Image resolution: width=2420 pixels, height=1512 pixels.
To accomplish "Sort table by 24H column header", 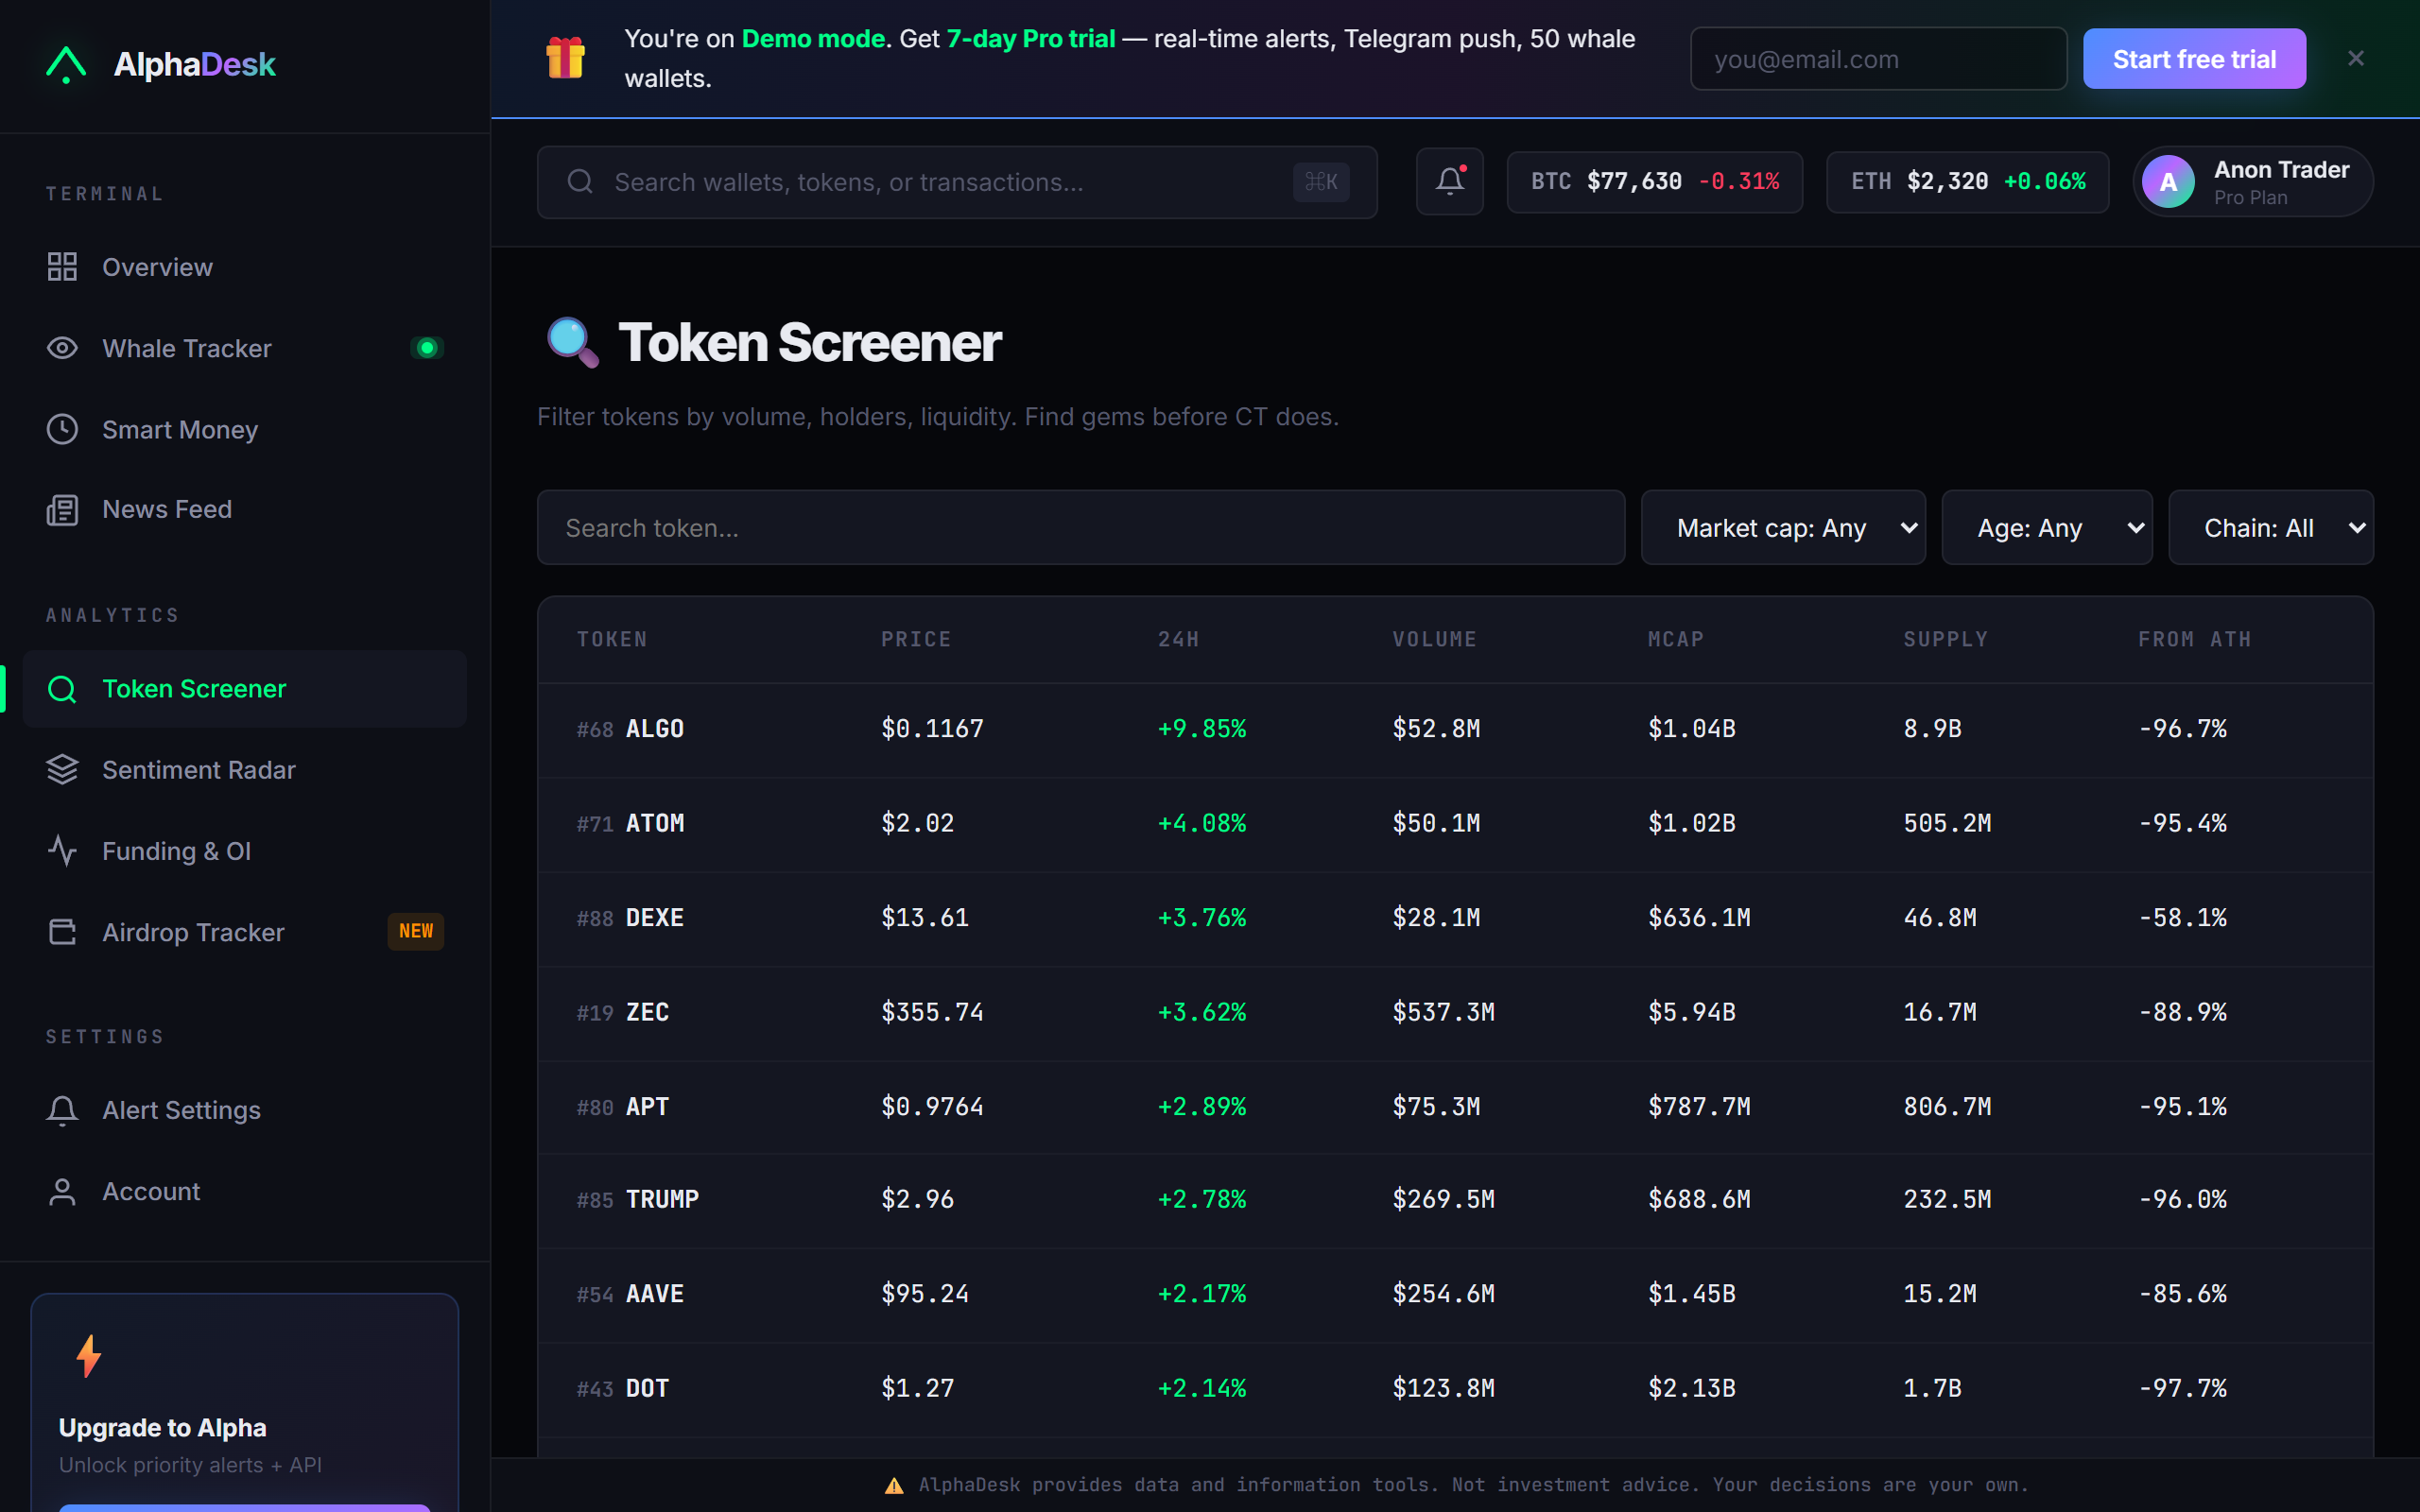I will pos(1178,639).
